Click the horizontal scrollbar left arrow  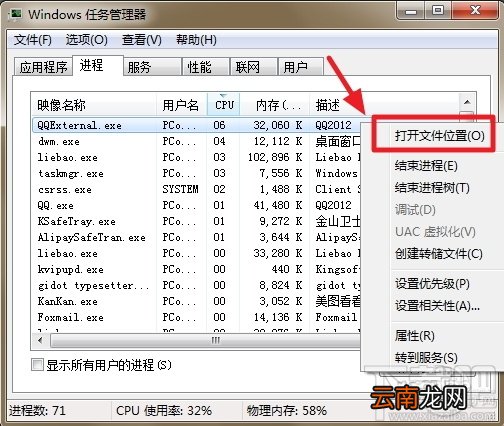tap(40, 340)
